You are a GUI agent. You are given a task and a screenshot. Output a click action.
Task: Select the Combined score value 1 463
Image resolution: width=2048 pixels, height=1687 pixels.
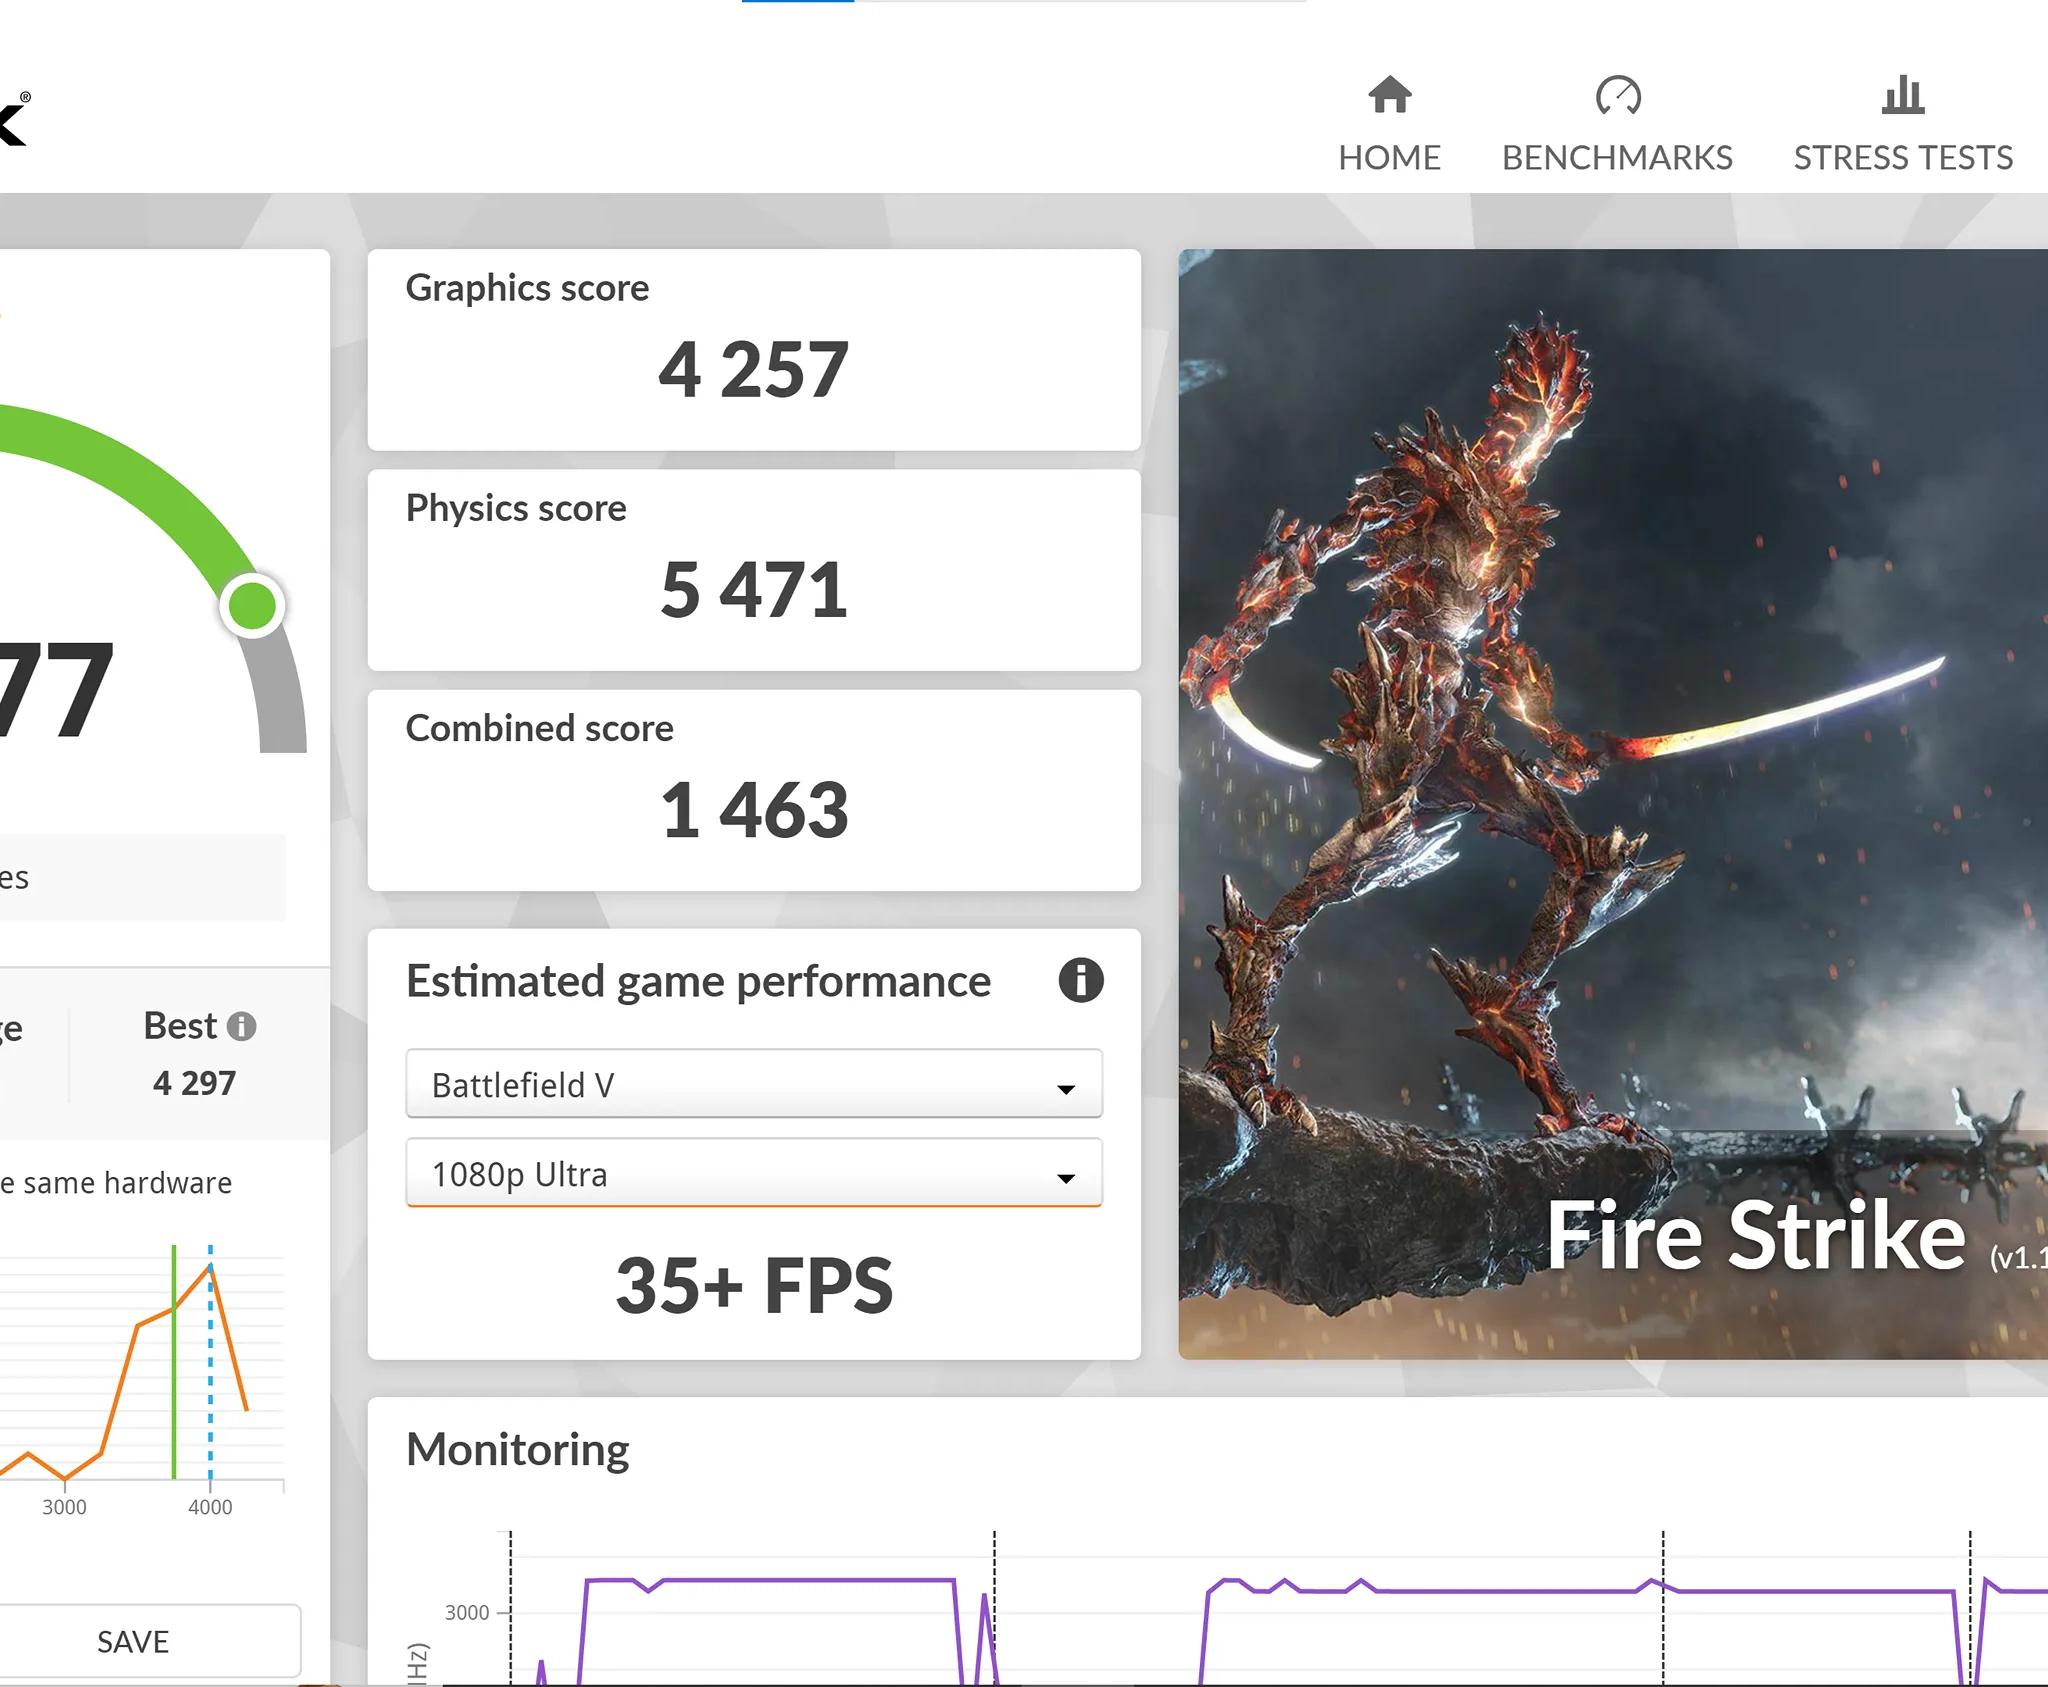[754, 810]
